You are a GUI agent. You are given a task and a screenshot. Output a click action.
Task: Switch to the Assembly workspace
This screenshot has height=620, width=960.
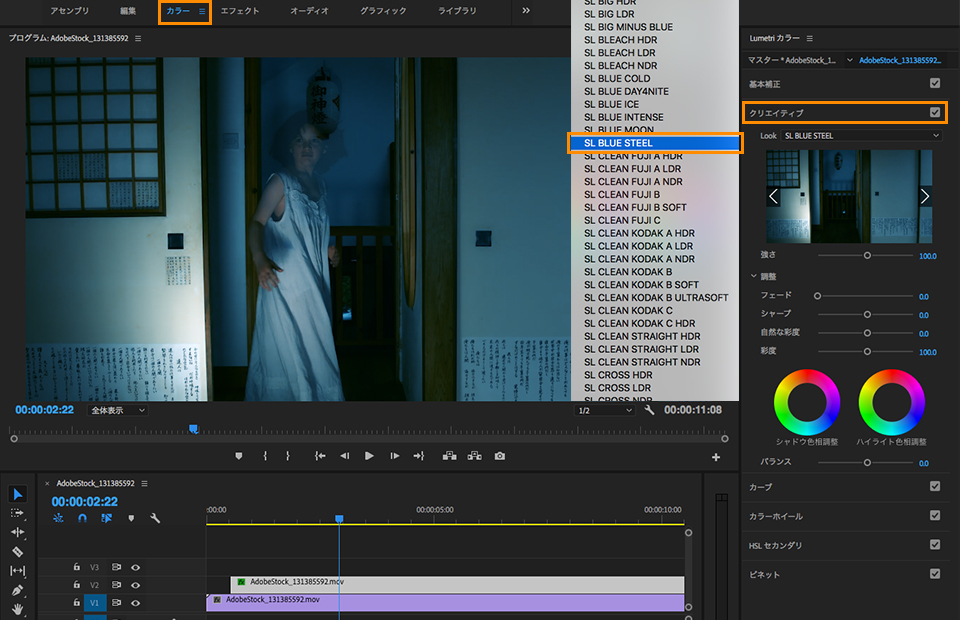tap(70, 11)
